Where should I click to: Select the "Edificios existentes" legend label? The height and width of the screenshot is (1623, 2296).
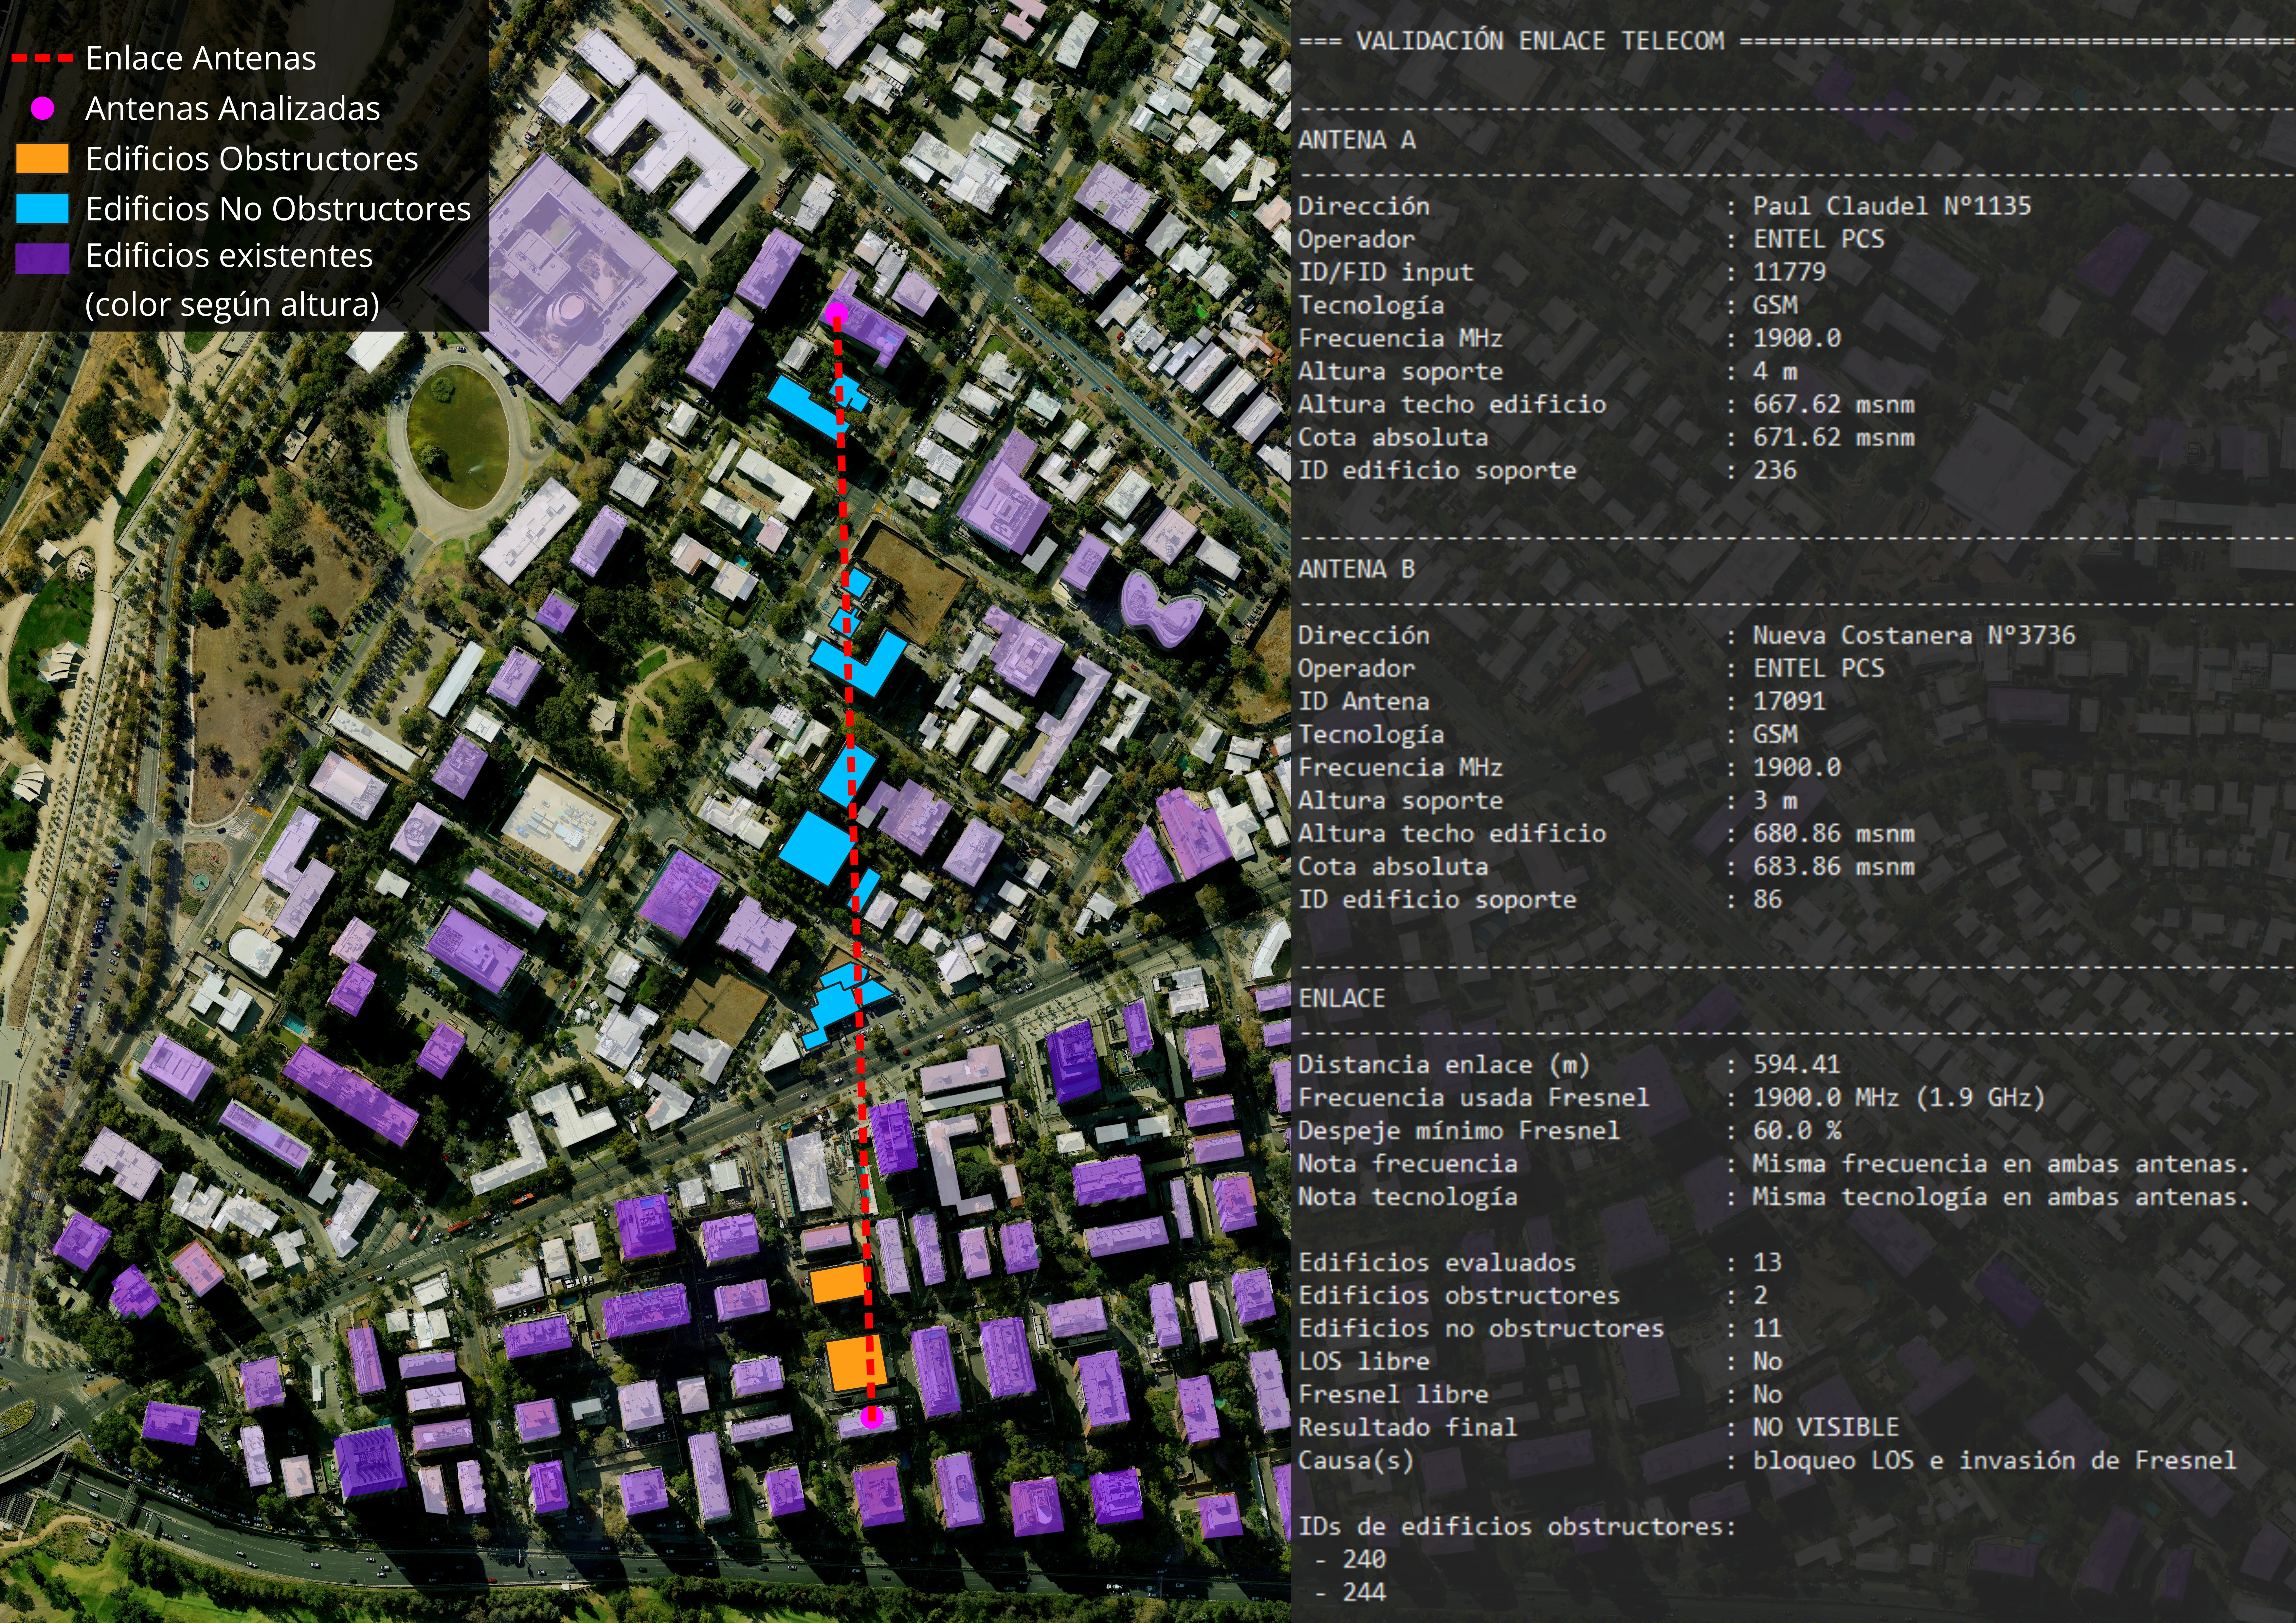pos(229,256)
